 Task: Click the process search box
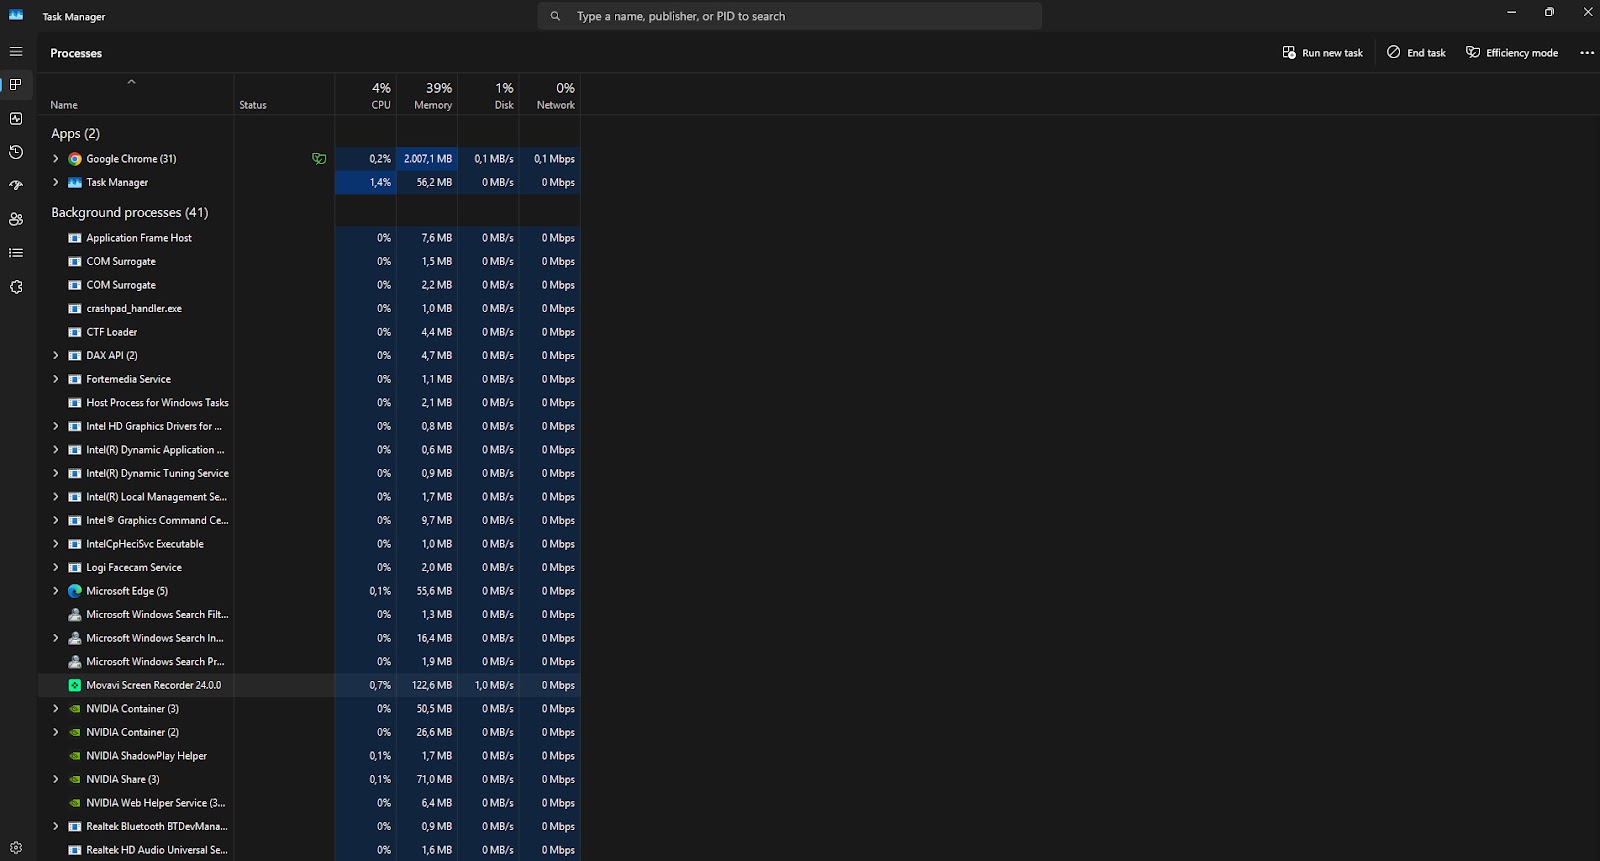point(790,16)
